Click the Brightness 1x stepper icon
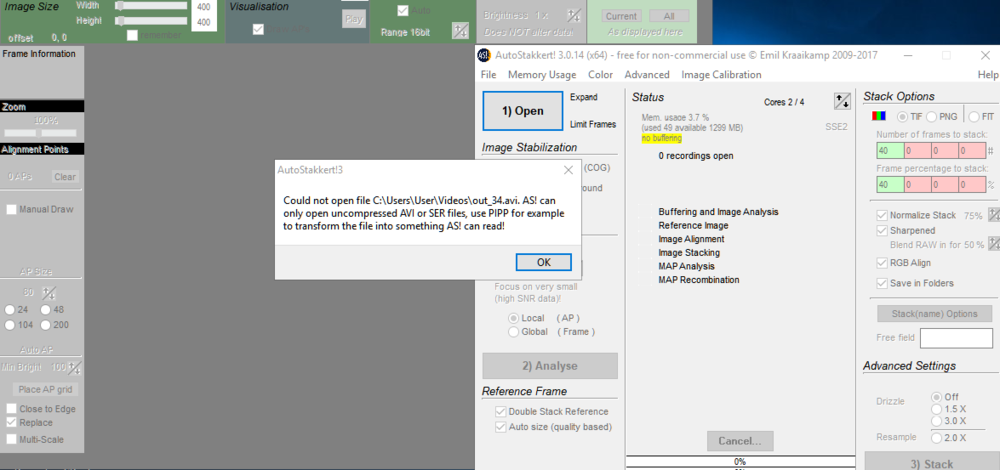This screenshot has height=470, width=1000. [x=574, y=16]
